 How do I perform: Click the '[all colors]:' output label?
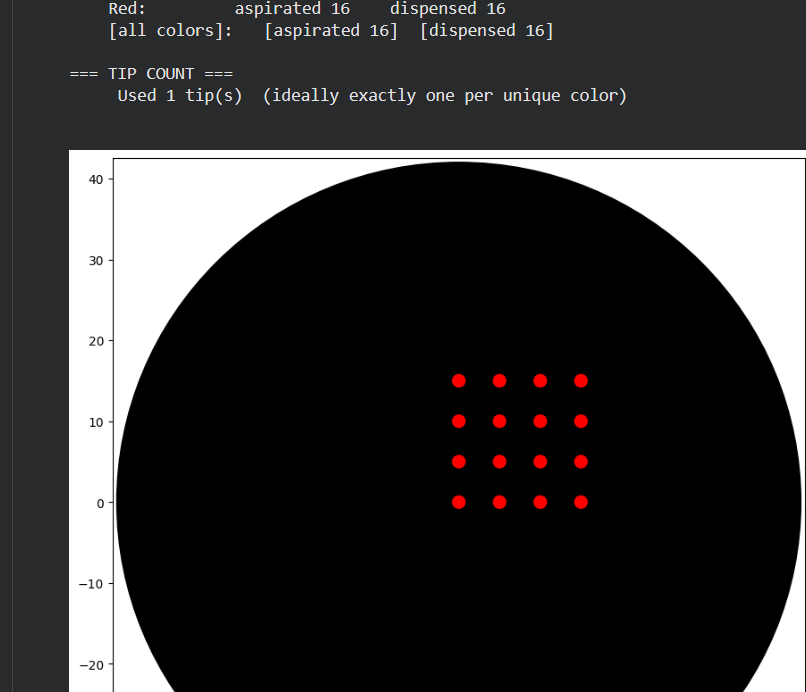pyautogui.click(x=170, y=31)
